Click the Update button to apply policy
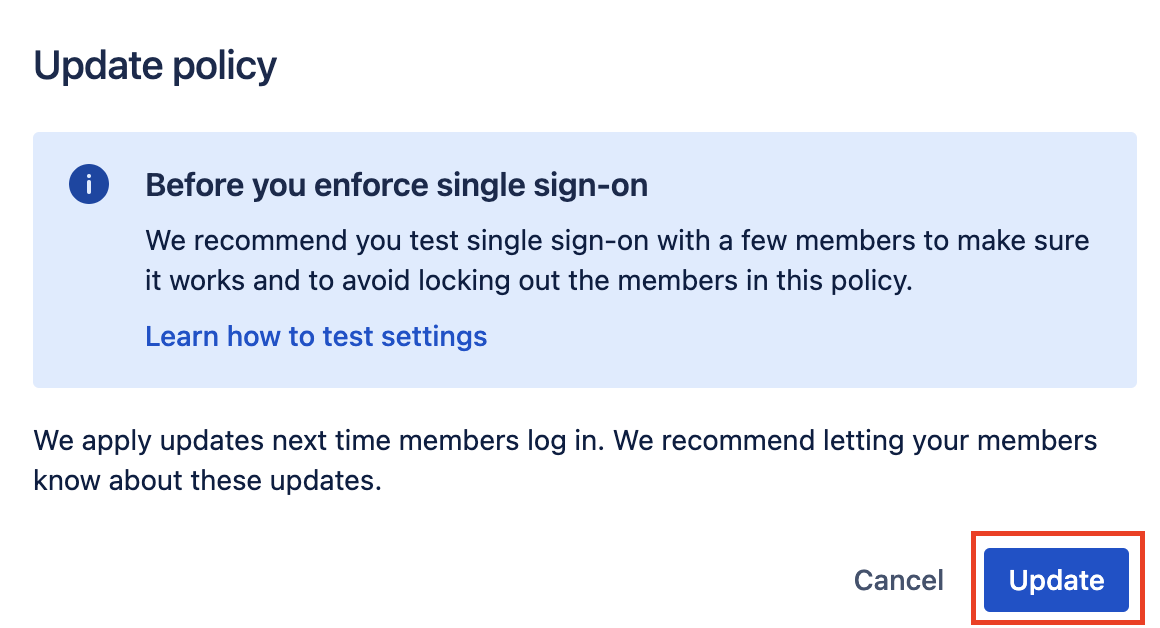The width and height of the screenshot is (1160, 628). coord(1055,580)
